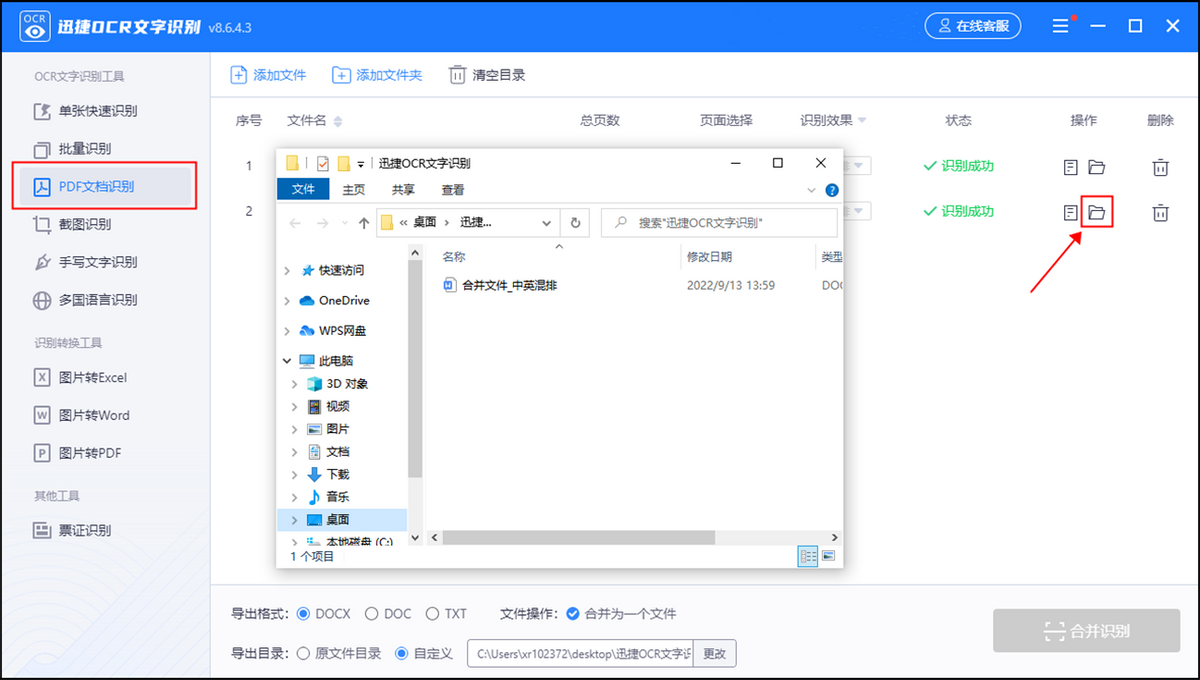Screen dimensions: 1200x680
Task: Open output folder for row 1
Action: (x=1097, y=167)
